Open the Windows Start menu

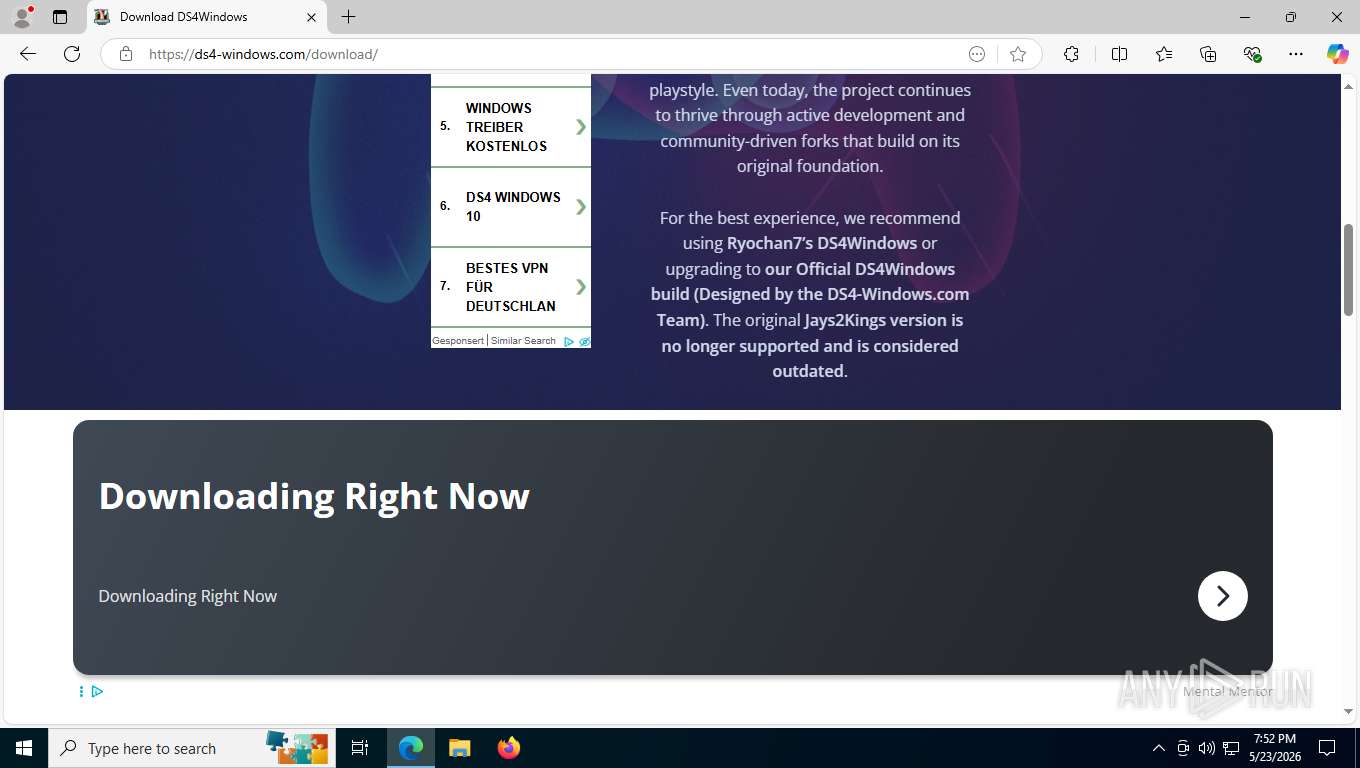[x=24, y=748]
